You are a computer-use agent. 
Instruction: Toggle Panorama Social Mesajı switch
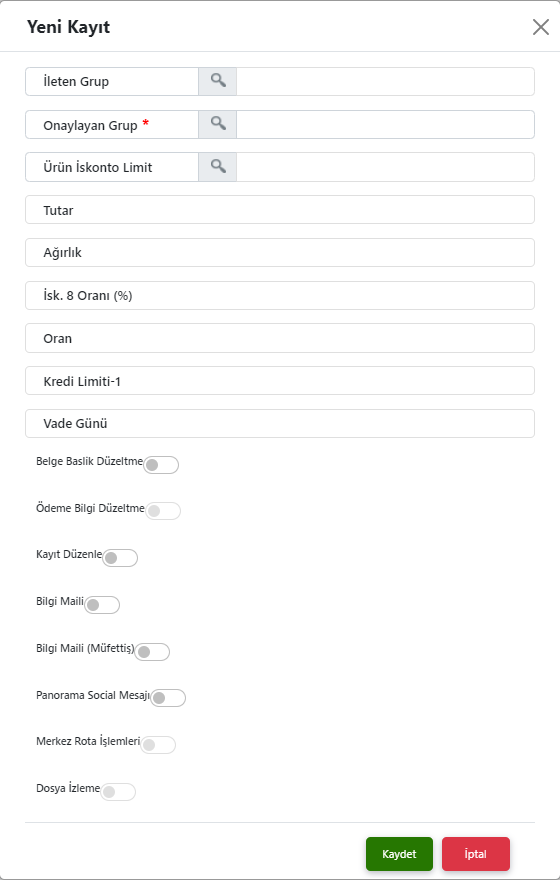(x=168, y=698)
